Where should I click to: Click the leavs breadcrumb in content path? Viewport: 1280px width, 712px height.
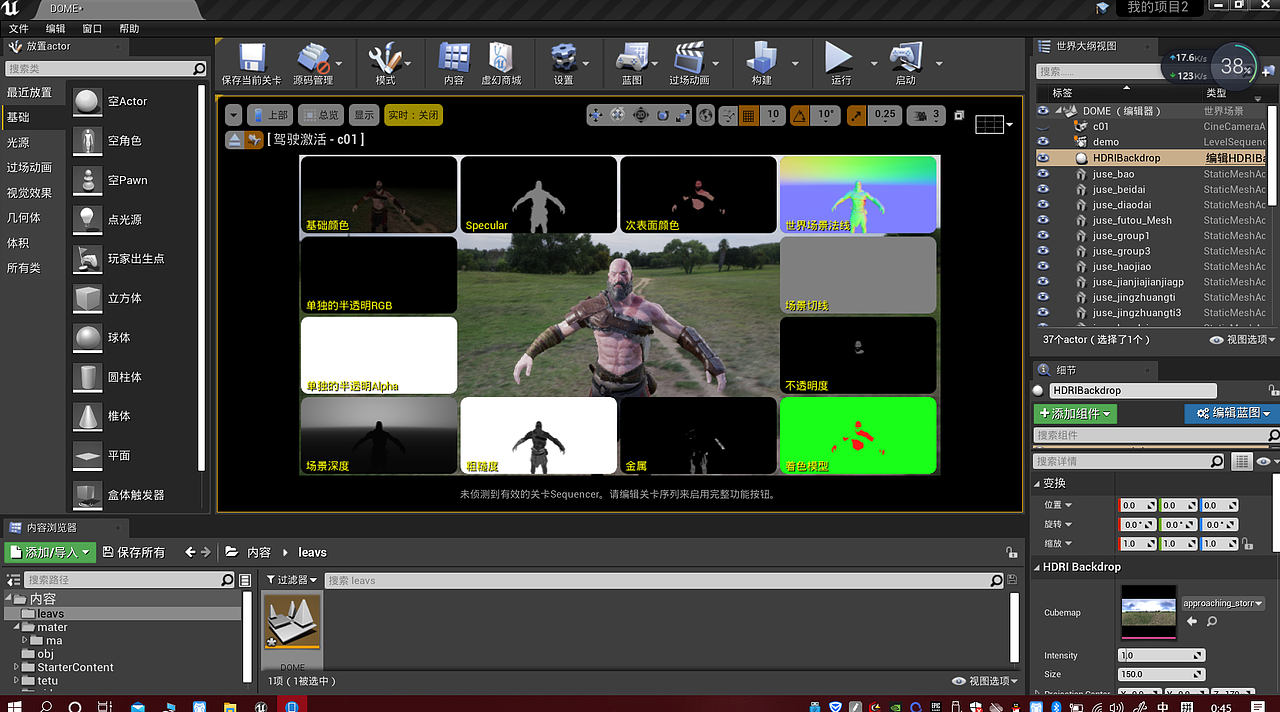[312, 552]
